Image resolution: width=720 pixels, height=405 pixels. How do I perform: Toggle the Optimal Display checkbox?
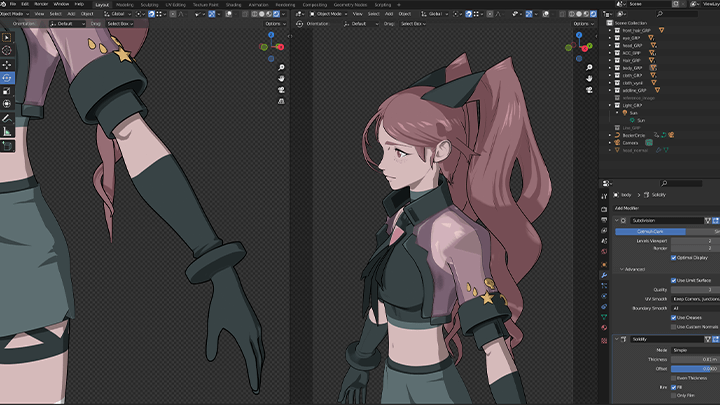tap(674, 258)
